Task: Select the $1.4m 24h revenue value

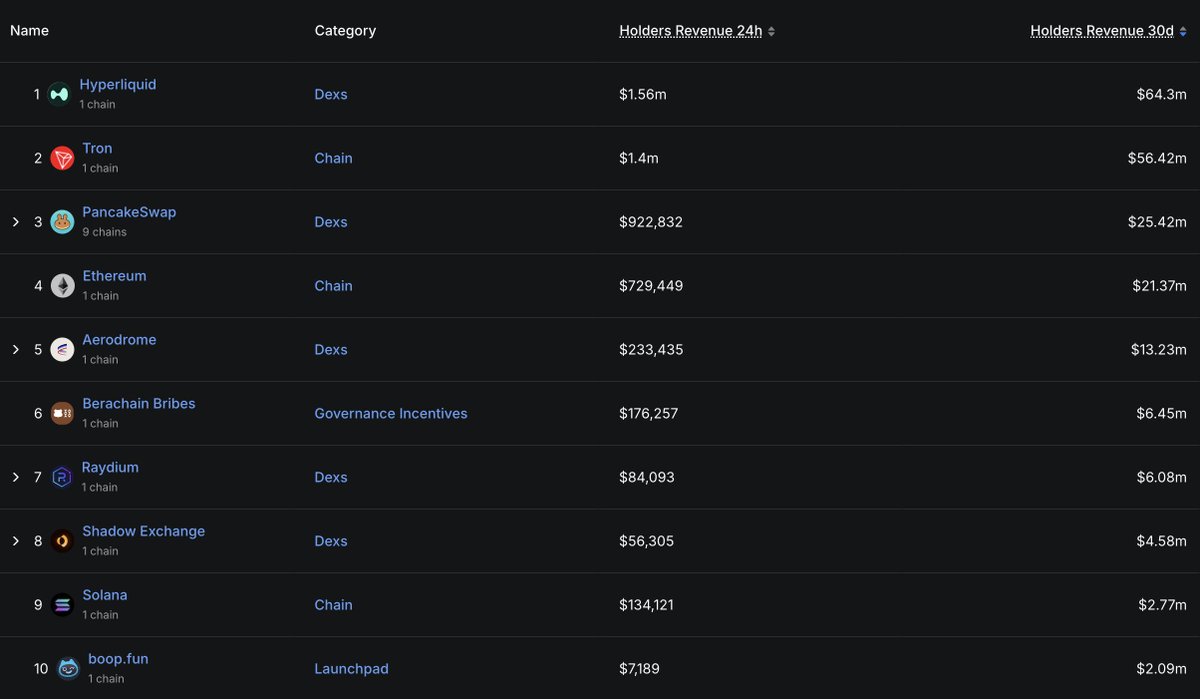Action: pyautogui.click(x=639, y=158)
